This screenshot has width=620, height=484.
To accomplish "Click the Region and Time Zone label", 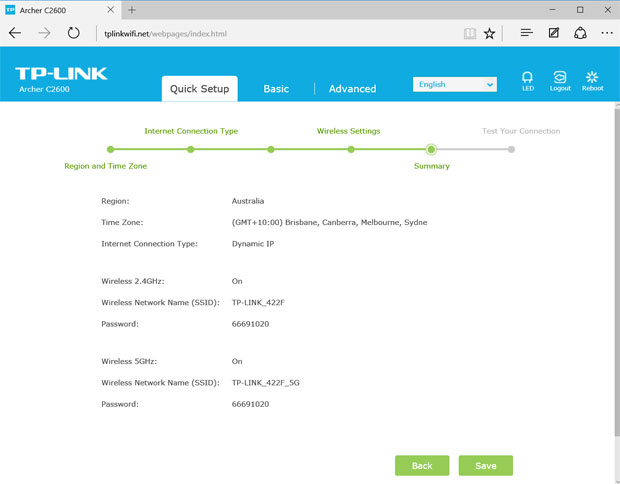I will pyautogui.click(x=106, y=166).
